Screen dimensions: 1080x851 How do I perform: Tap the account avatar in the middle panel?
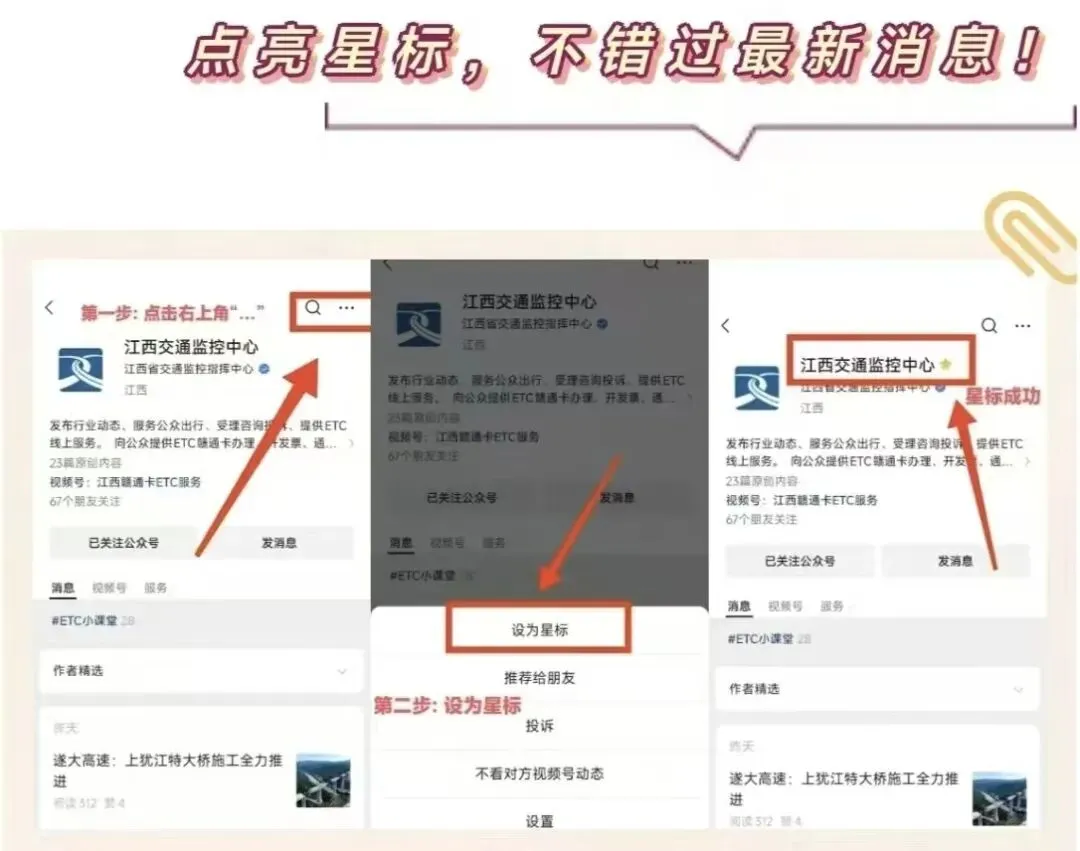[419, 324]
